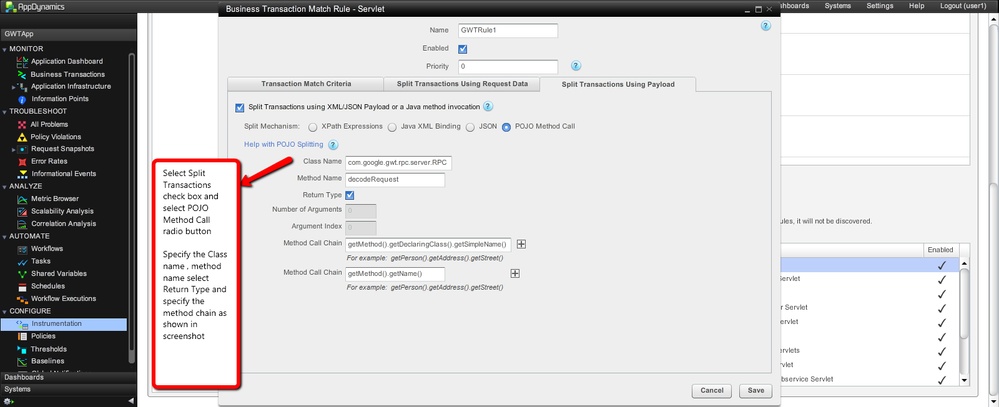
Task: Click the Name input field
Action: pyautogui.click(x=508, y=31)
